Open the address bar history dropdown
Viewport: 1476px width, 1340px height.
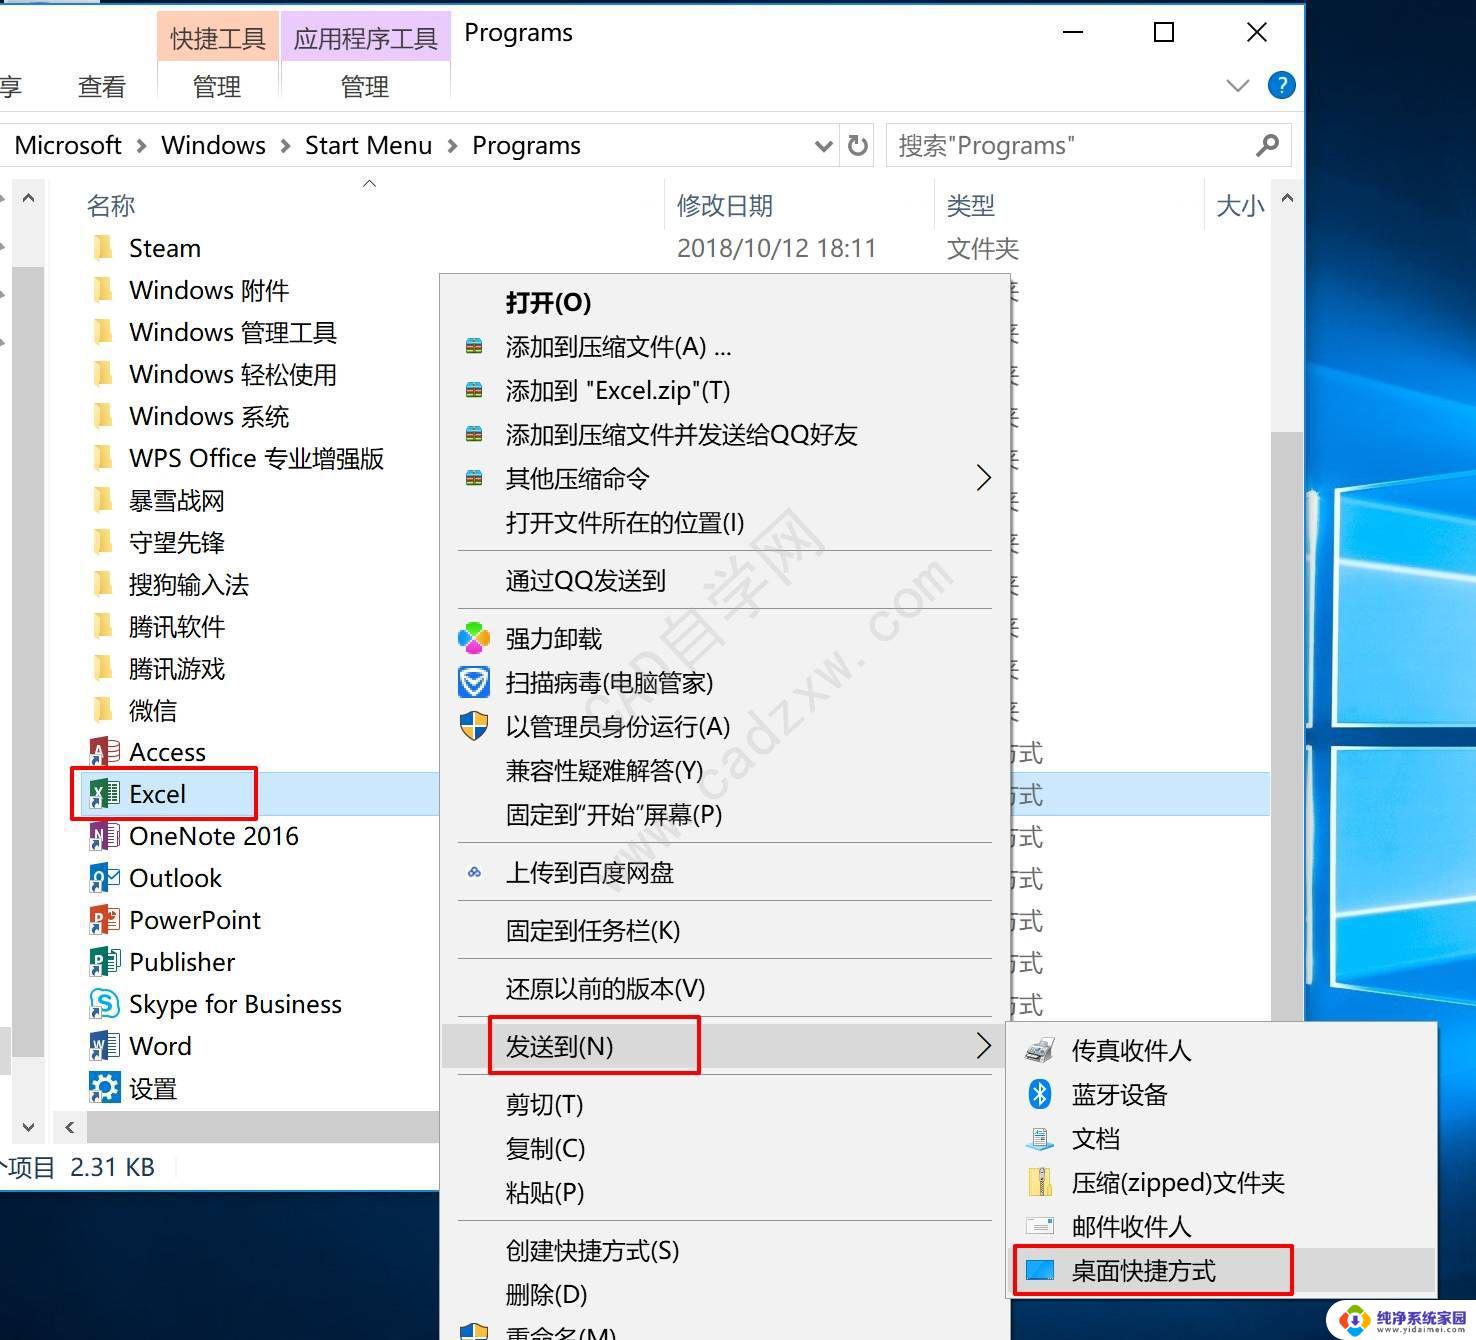click(823, 146)
